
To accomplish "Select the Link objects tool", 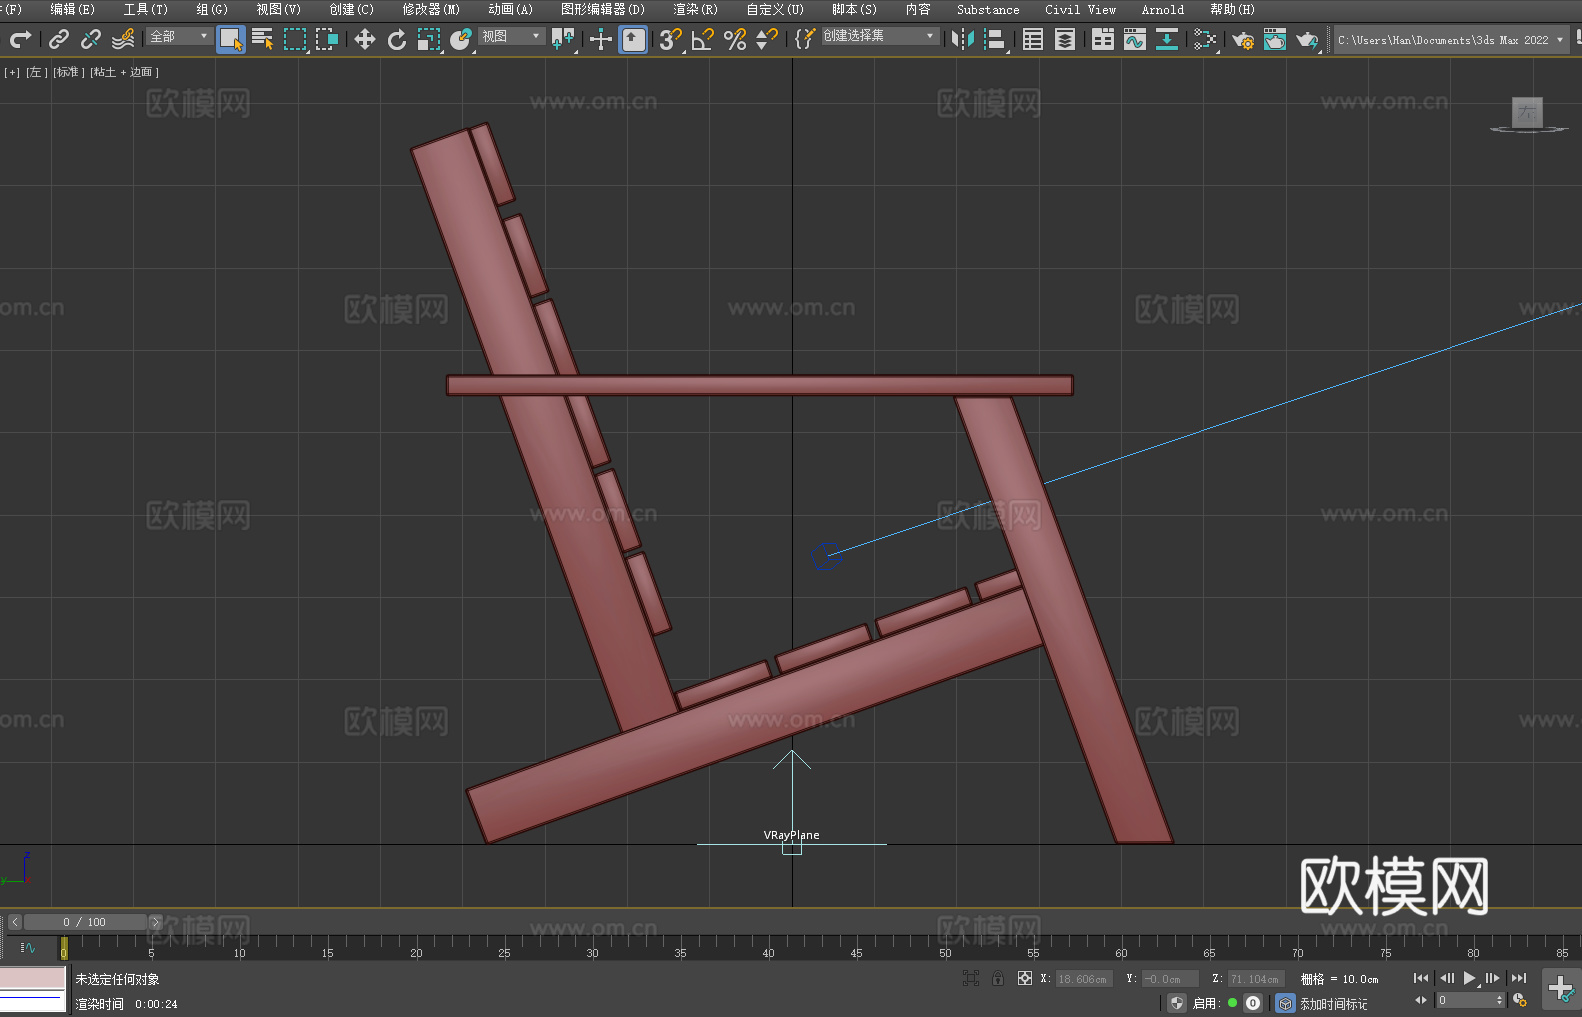I will pos(59,39).
